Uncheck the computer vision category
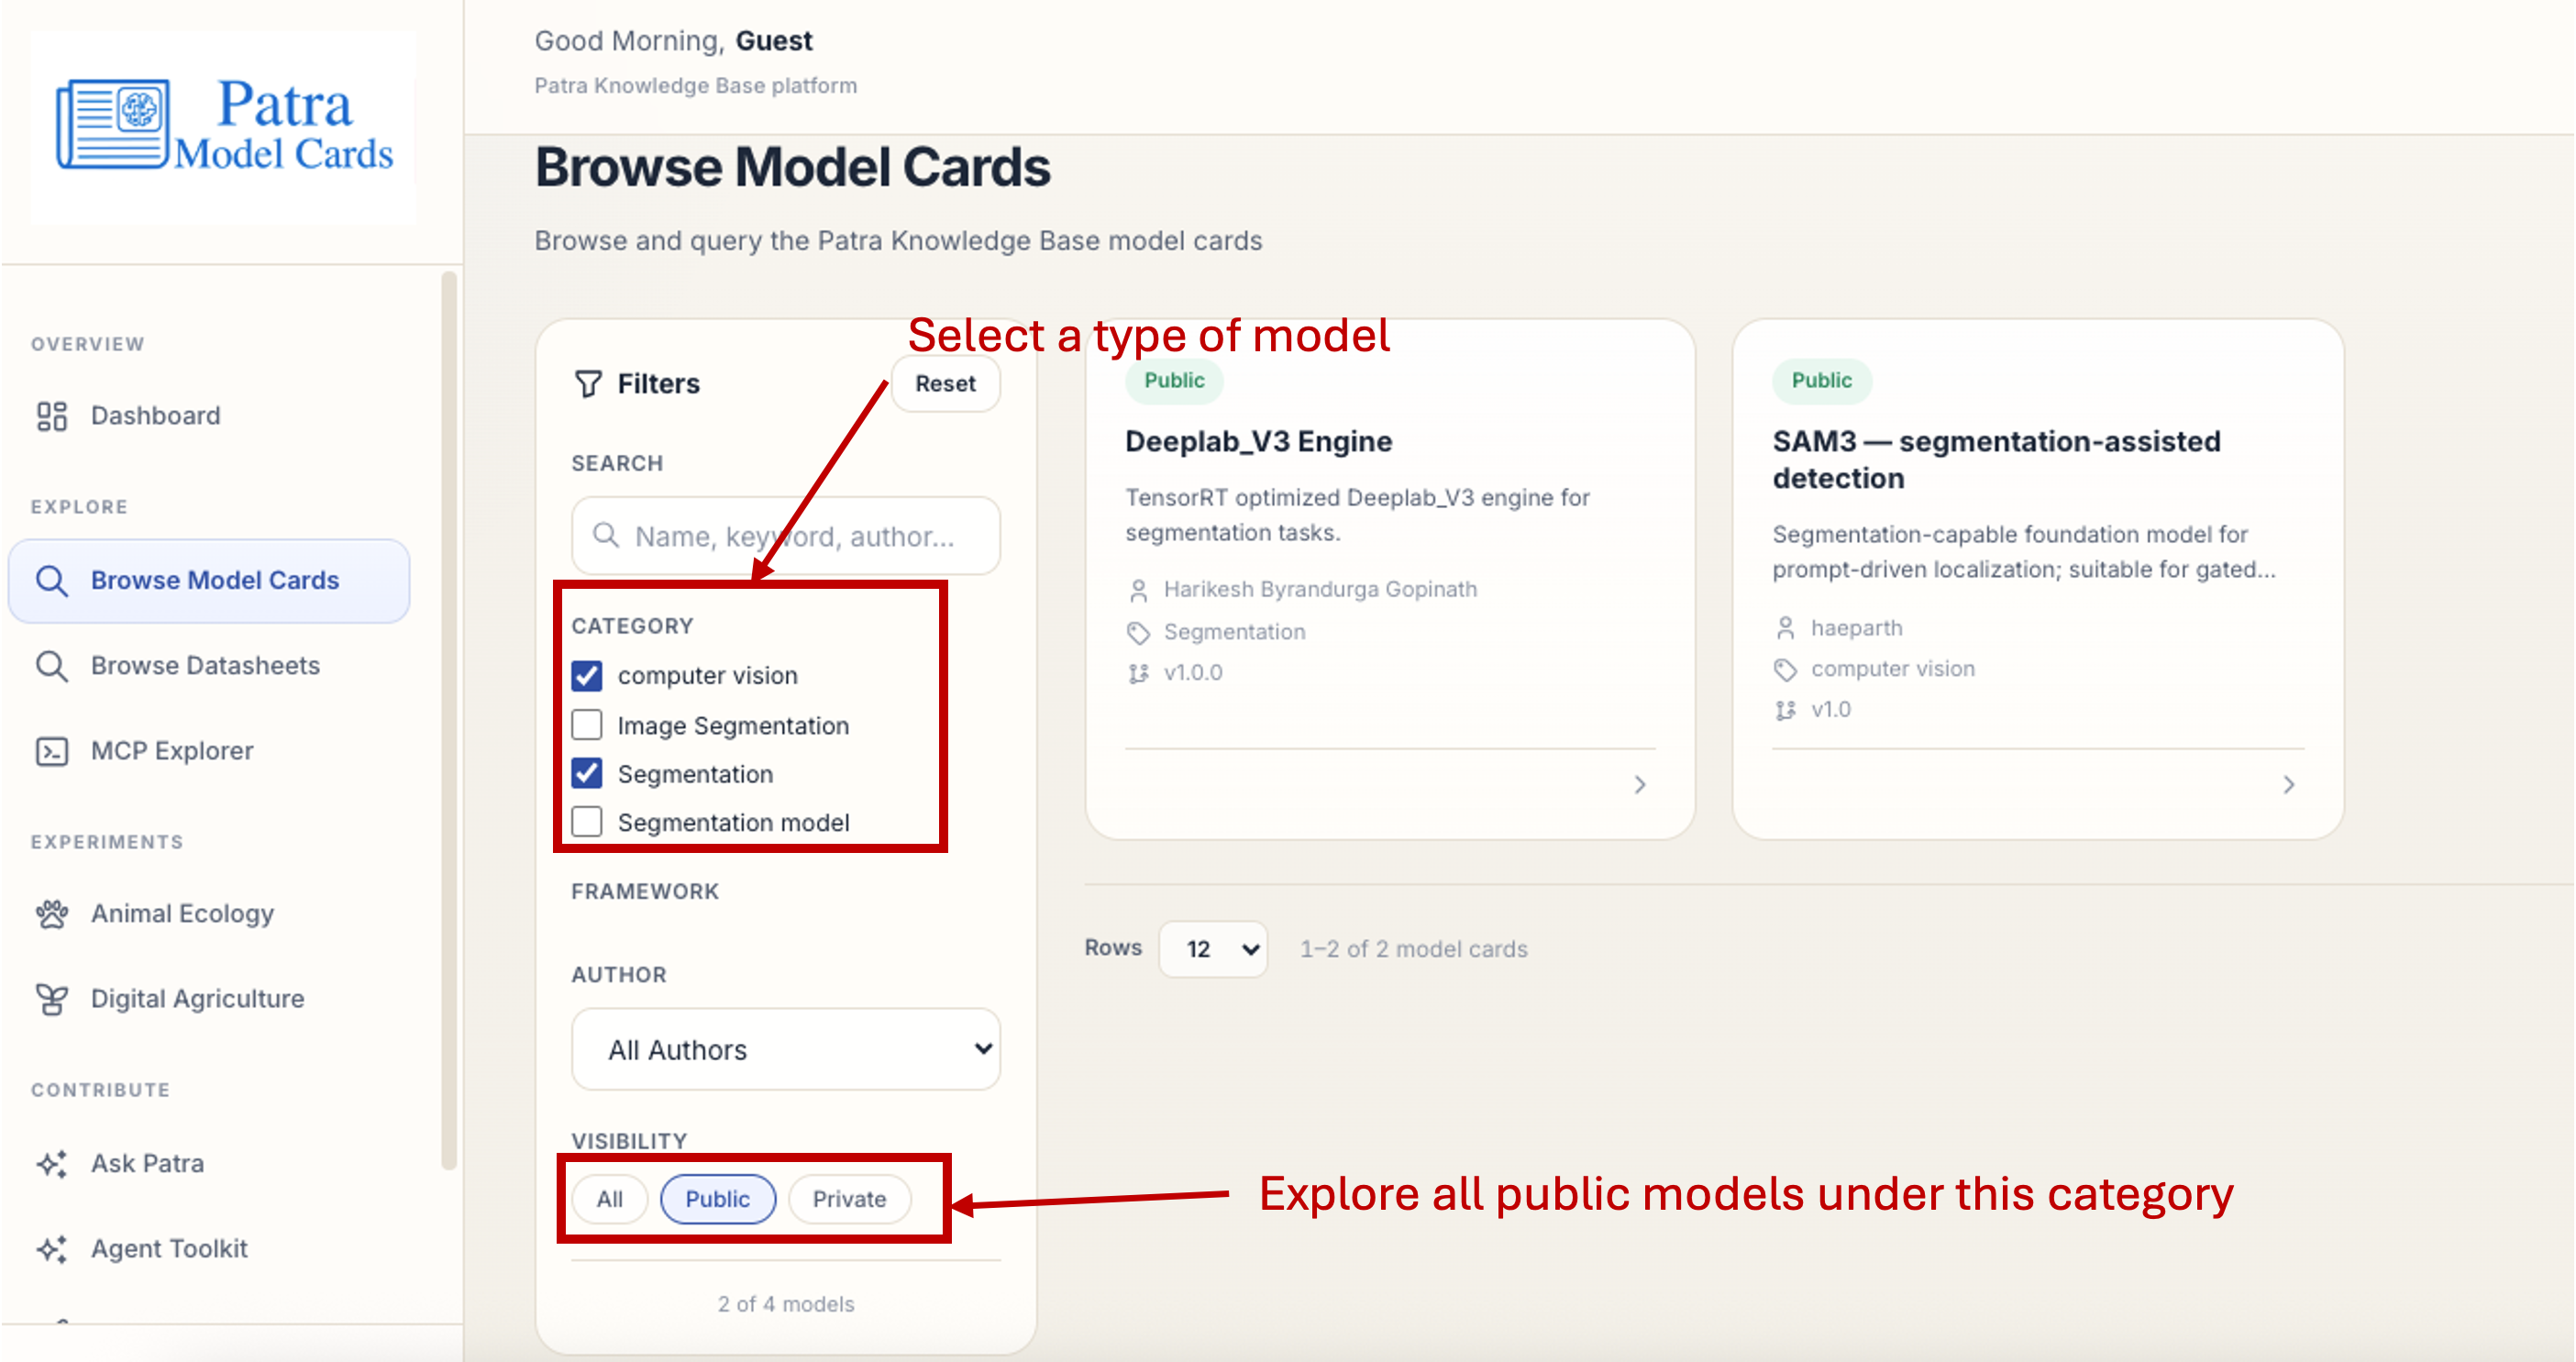The image size is (2576, 1362). [587, 676]
